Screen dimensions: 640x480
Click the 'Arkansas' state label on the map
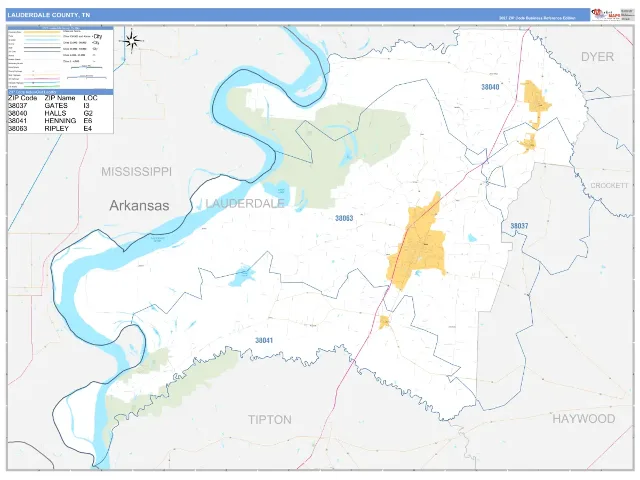pyautogui.click(x=139, y=205)
